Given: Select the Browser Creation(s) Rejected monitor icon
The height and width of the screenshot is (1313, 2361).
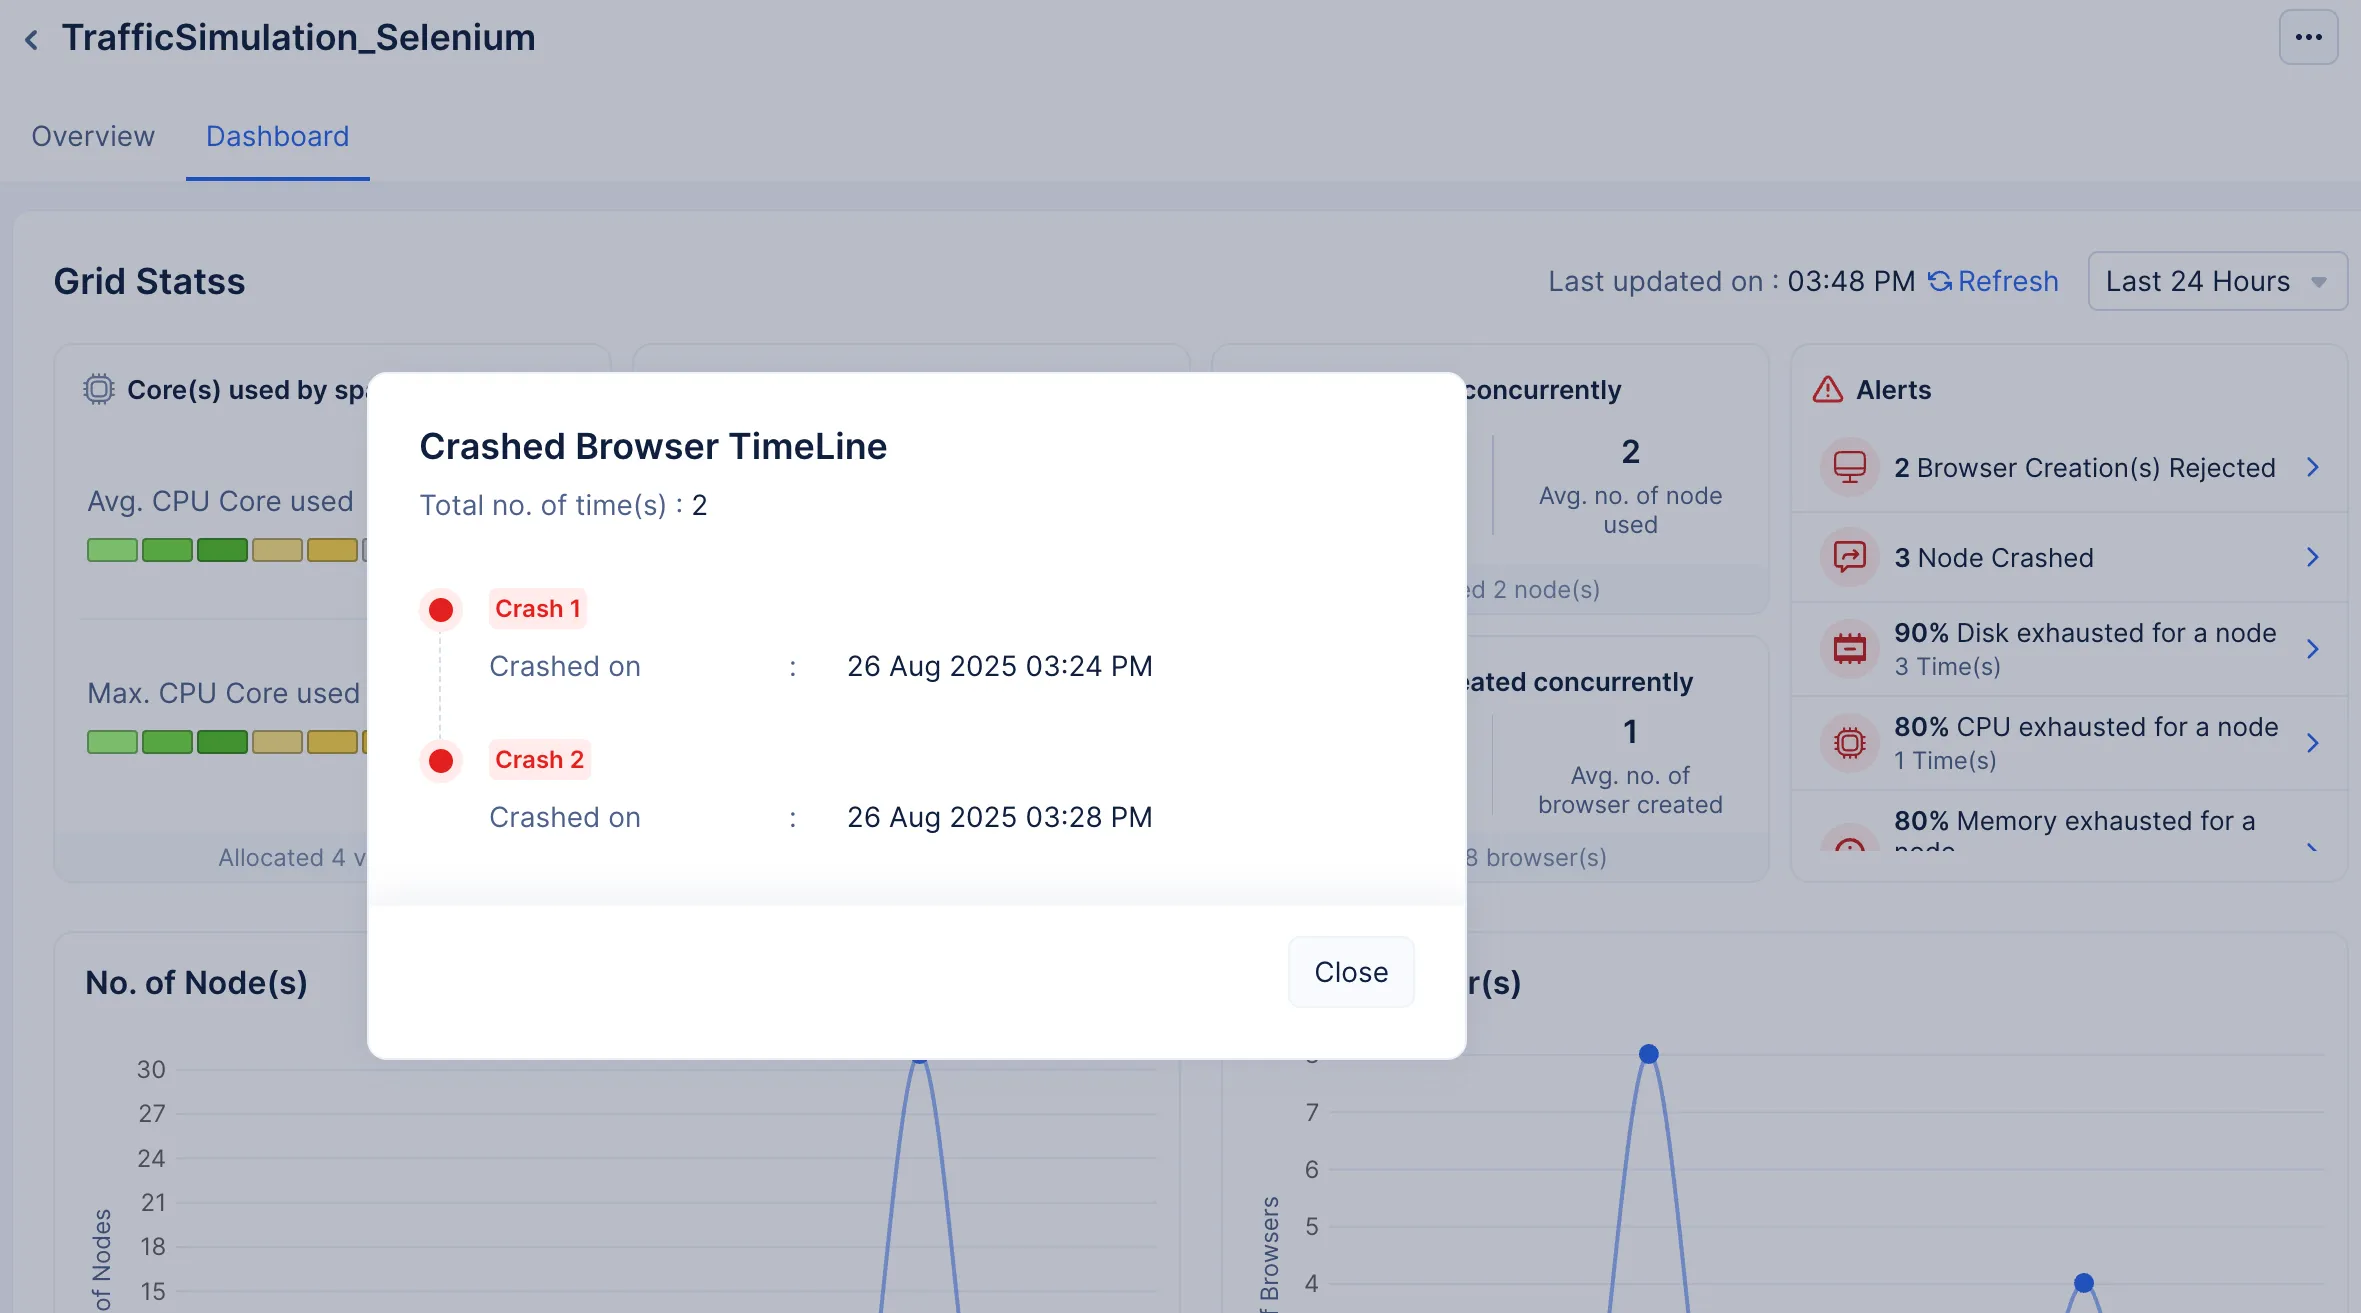Looking at the screenshot, I should click(x=1849, y=466).
